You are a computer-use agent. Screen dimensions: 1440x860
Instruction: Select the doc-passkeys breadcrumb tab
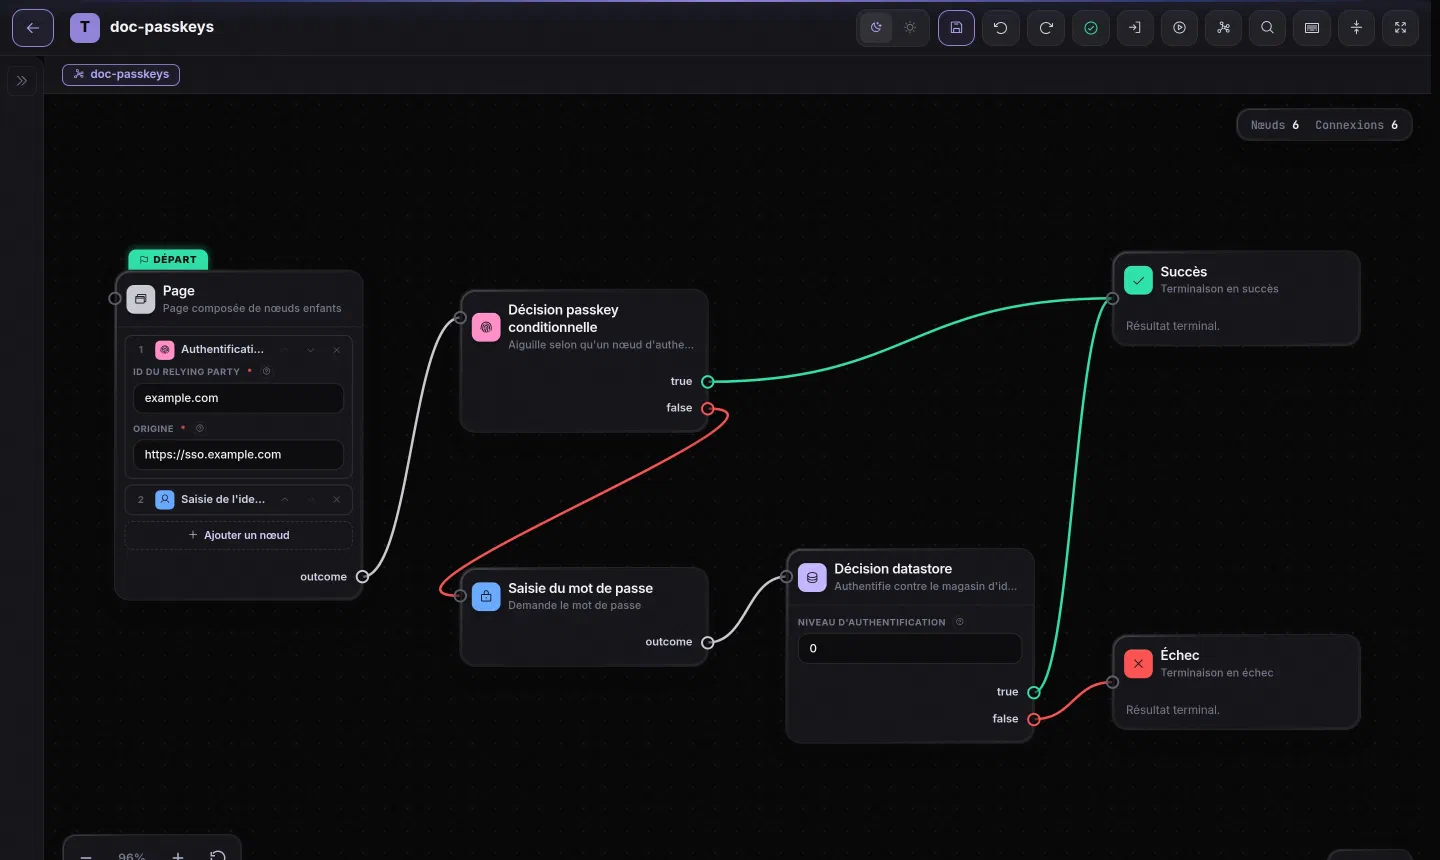click(121, 74)
